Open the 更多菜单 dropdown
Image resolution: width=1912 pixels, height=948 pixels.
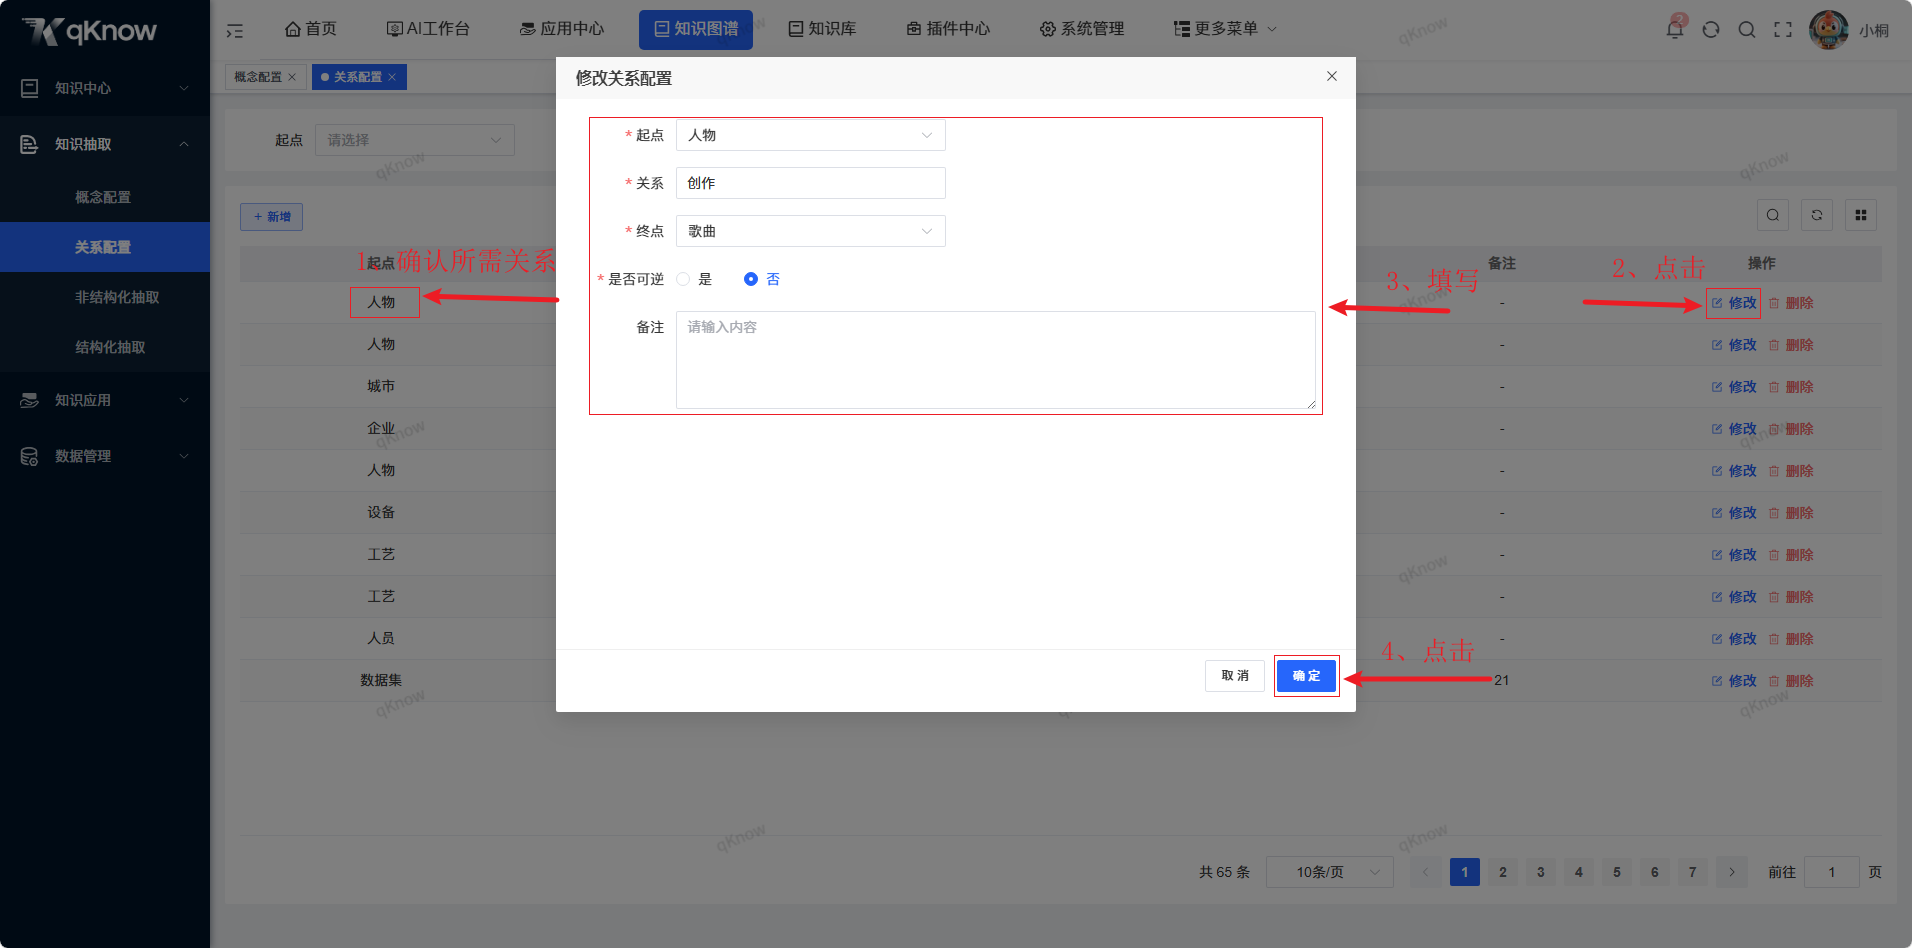(x=1225, y=29)
